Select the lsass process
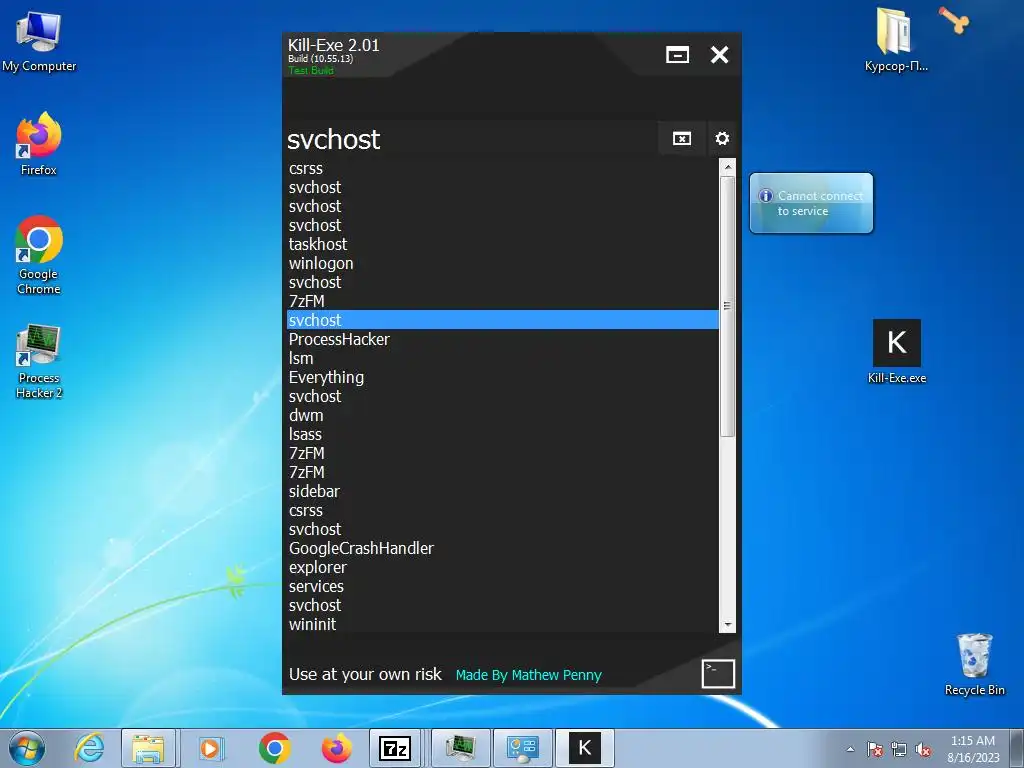Image resolution: width=1024 pixels, height=768 pixels. [x=502, y=434]
